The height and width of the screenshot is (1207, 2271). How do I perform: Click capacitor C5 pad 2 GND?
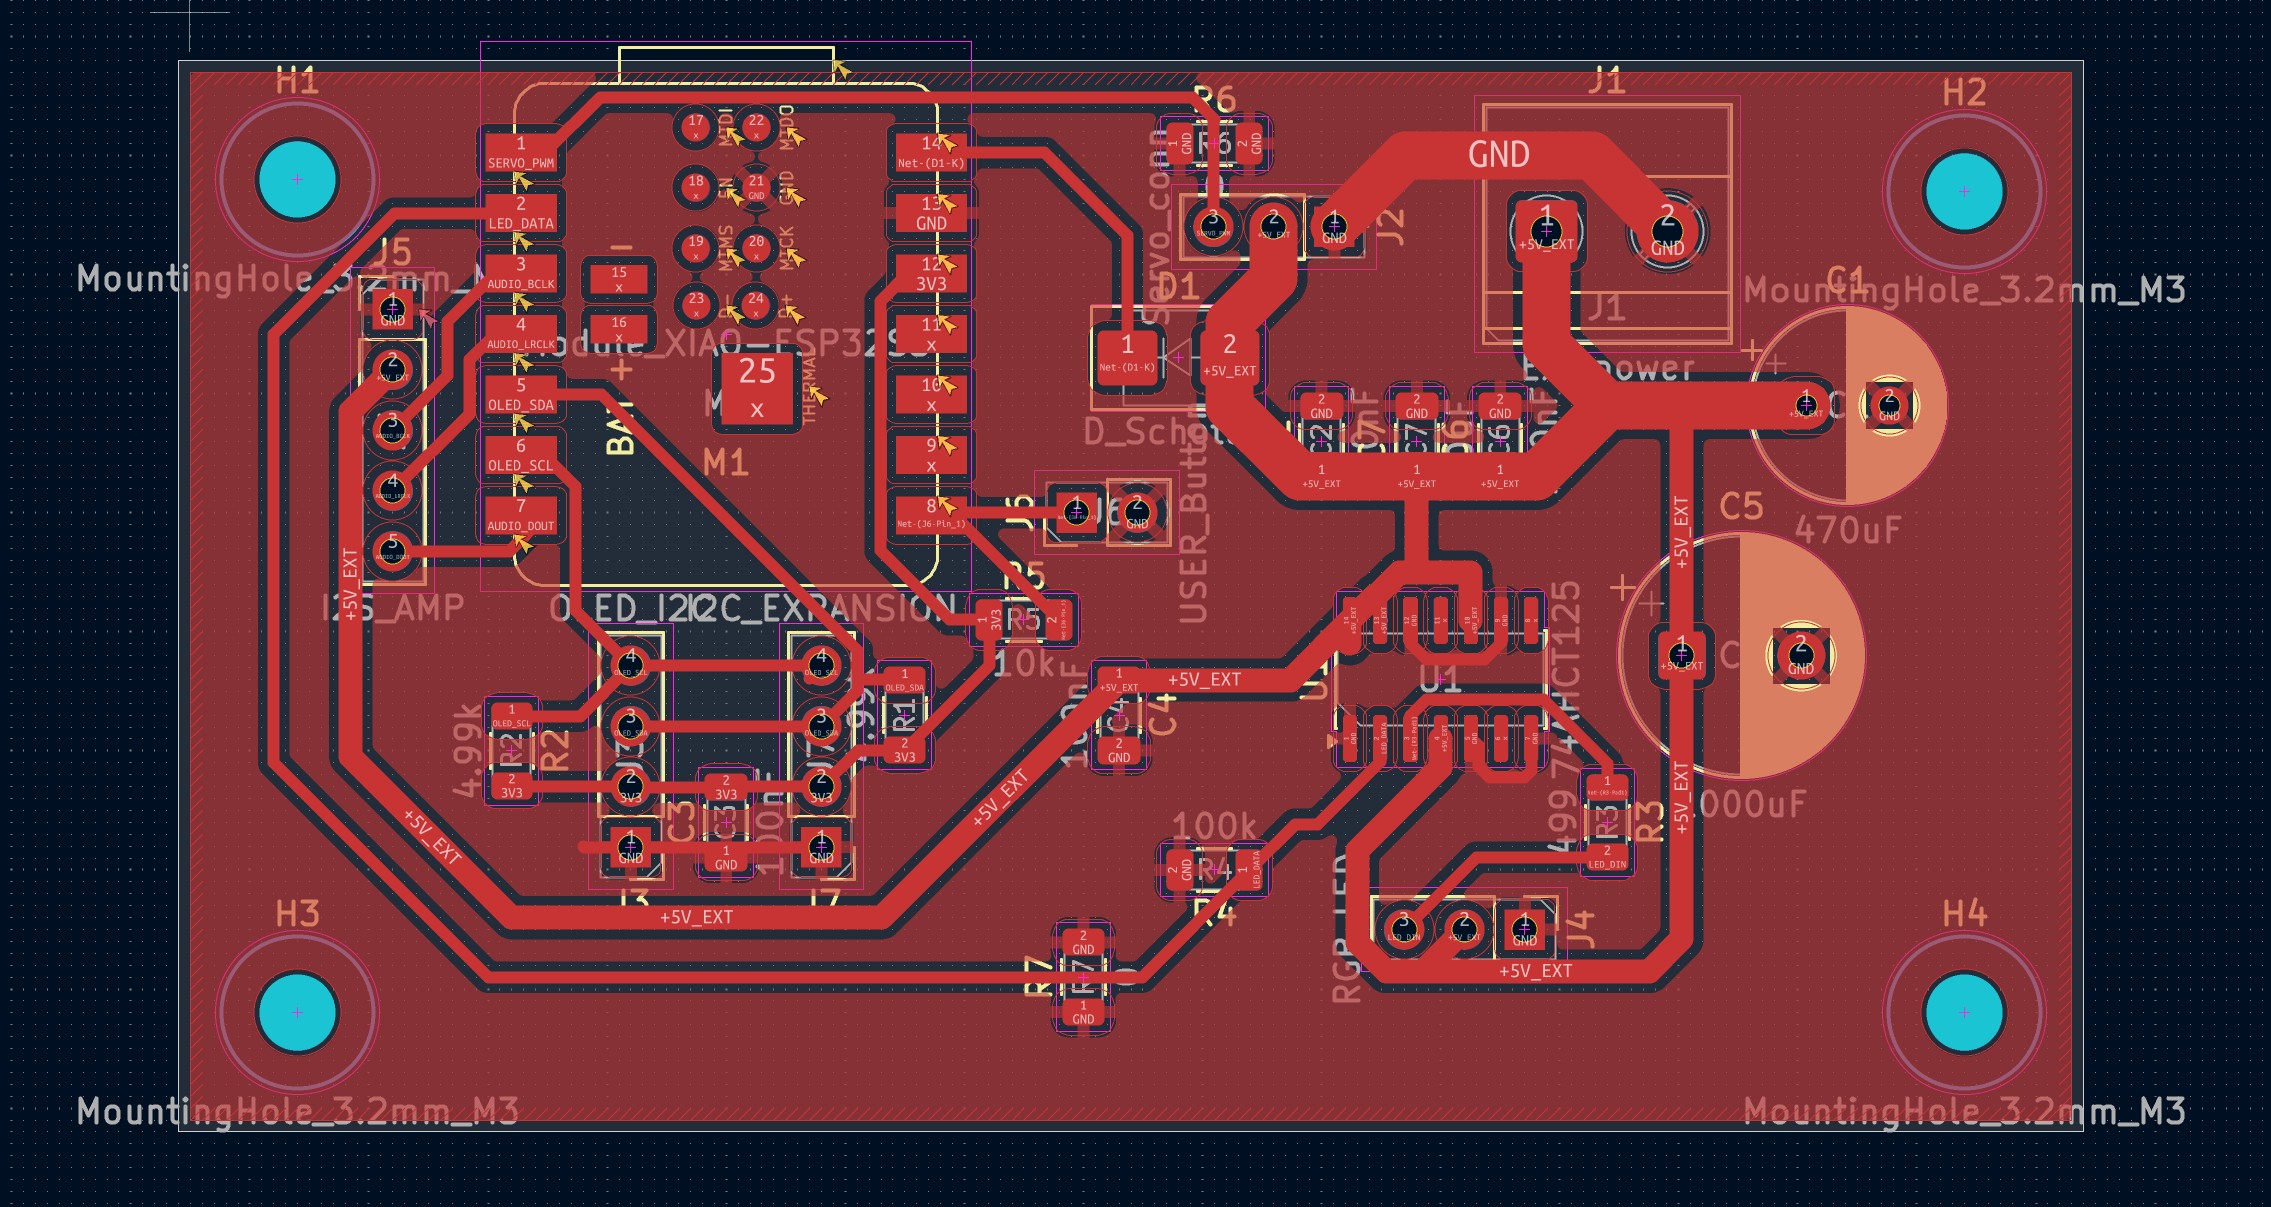(1801, 656)
